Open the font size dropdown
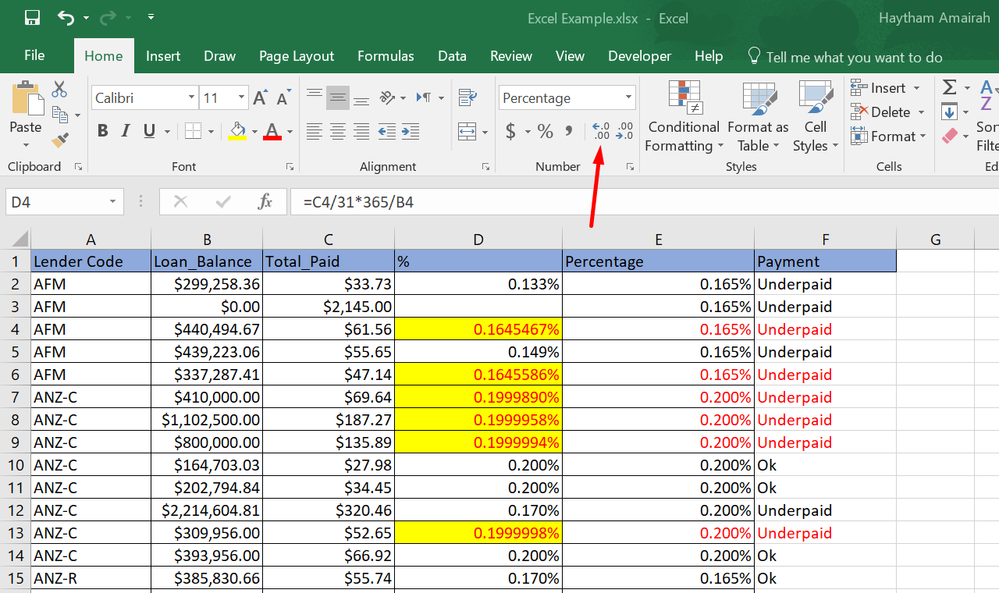999x593 pixels. (241, 97)
